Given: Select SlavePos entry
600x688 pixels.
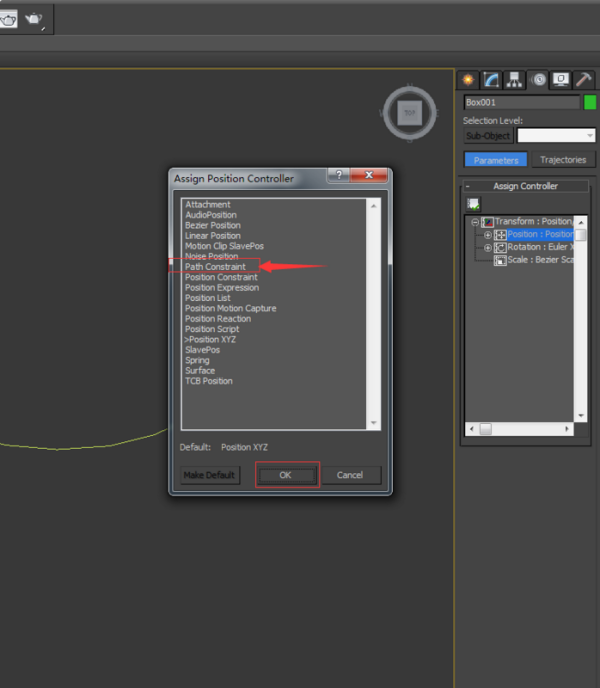Looking at the screenshot, I should coord(202,350).
